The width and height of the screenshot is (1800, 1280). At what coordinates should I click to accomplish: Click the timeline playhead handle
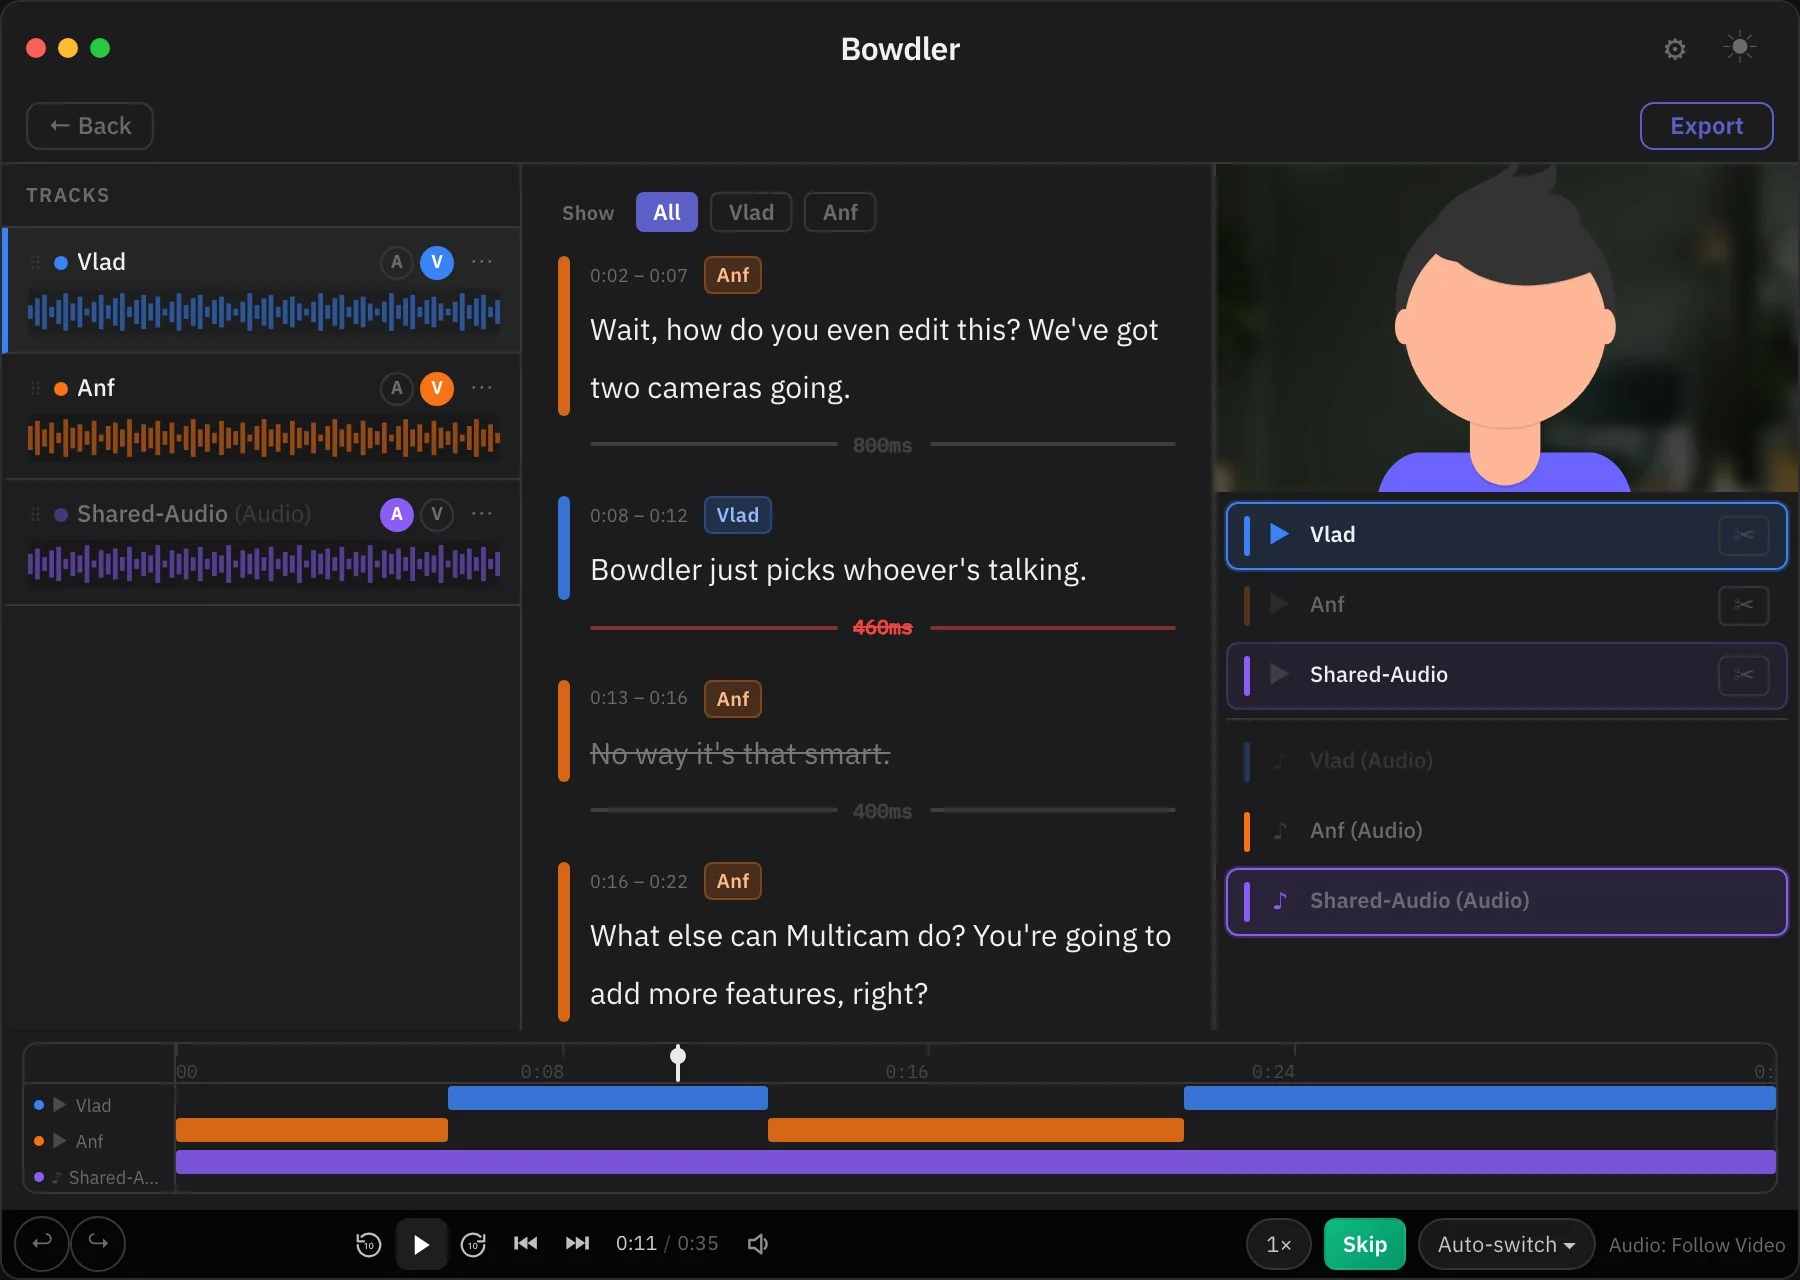tap(678, 1056)
